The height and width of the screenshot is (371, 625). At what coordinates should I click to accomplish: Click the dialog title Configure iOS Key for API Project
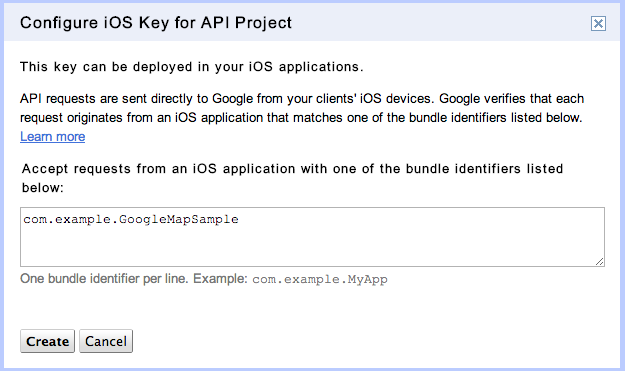pyautogui.click(x=156, y=23)
